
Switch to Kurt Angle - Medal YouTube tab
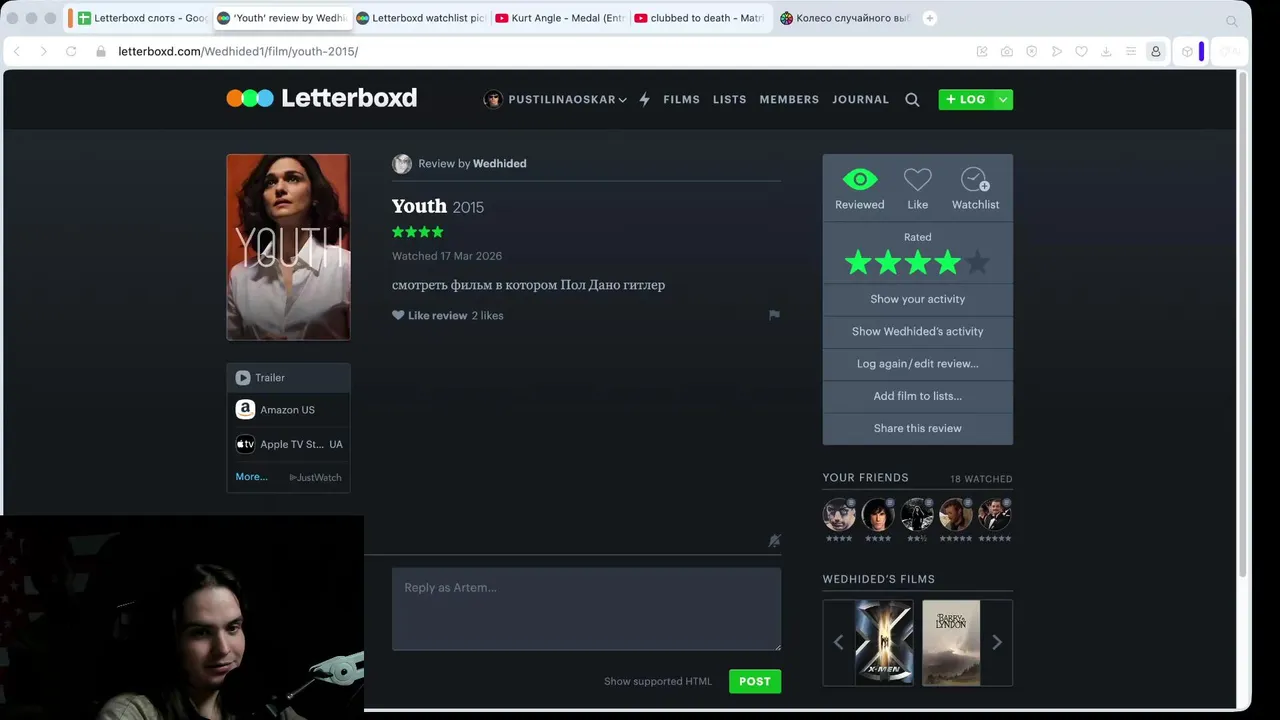(x=561, y=18)
